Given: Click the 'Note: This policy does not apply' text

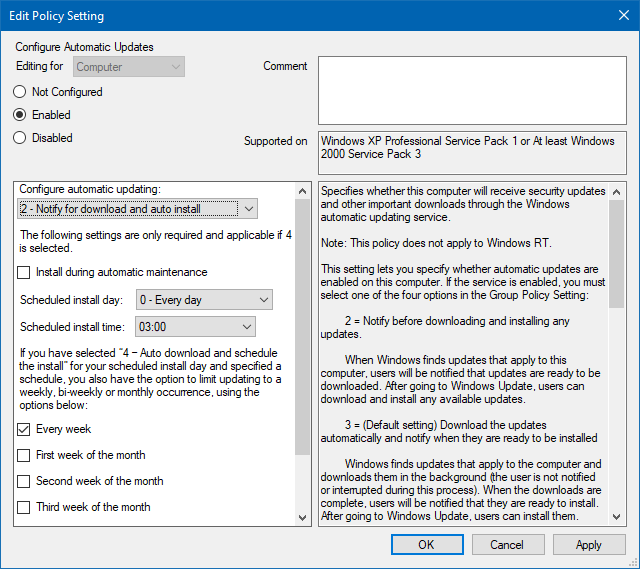Looking at the screenshot, I should 436,243.
